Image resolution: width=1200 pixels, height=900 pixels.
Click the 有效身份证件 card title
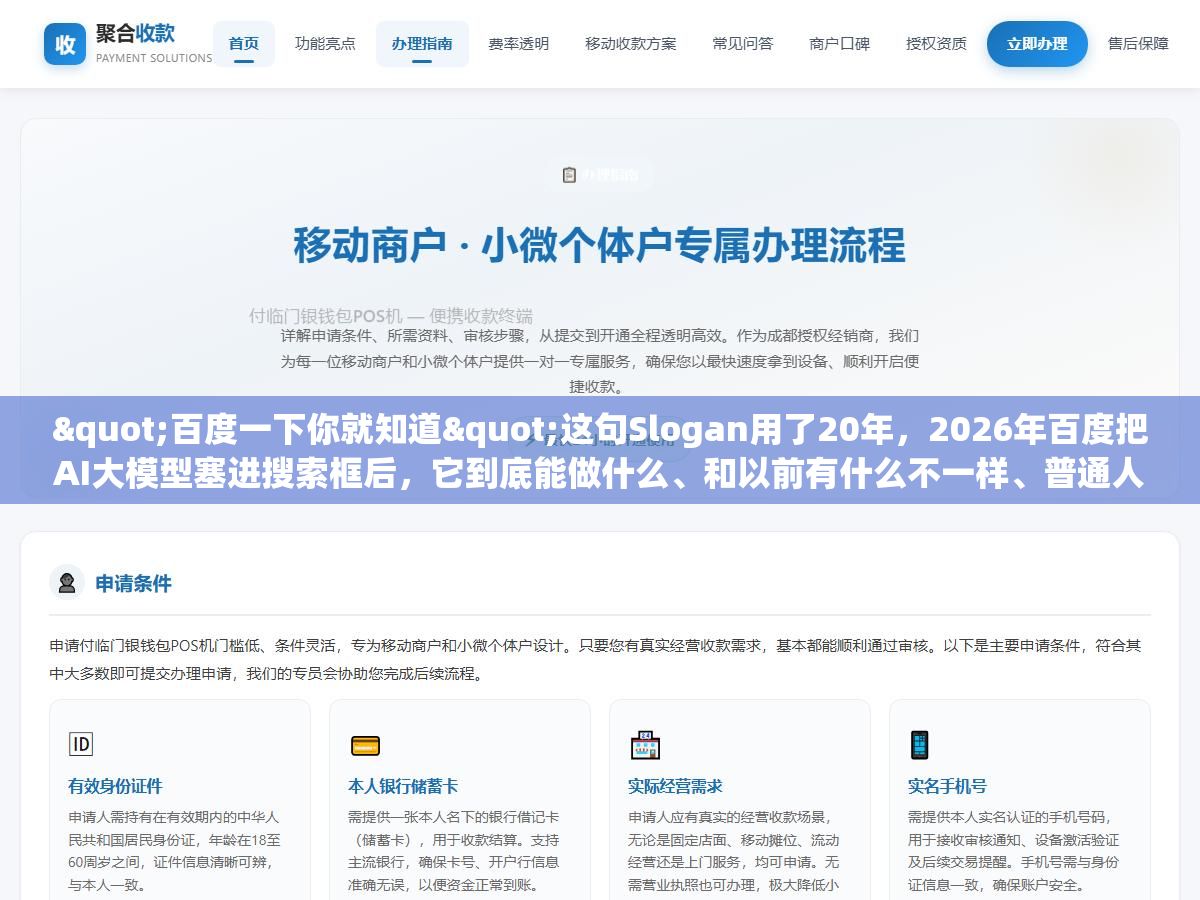pyautogui.click(x=115, y=786)
